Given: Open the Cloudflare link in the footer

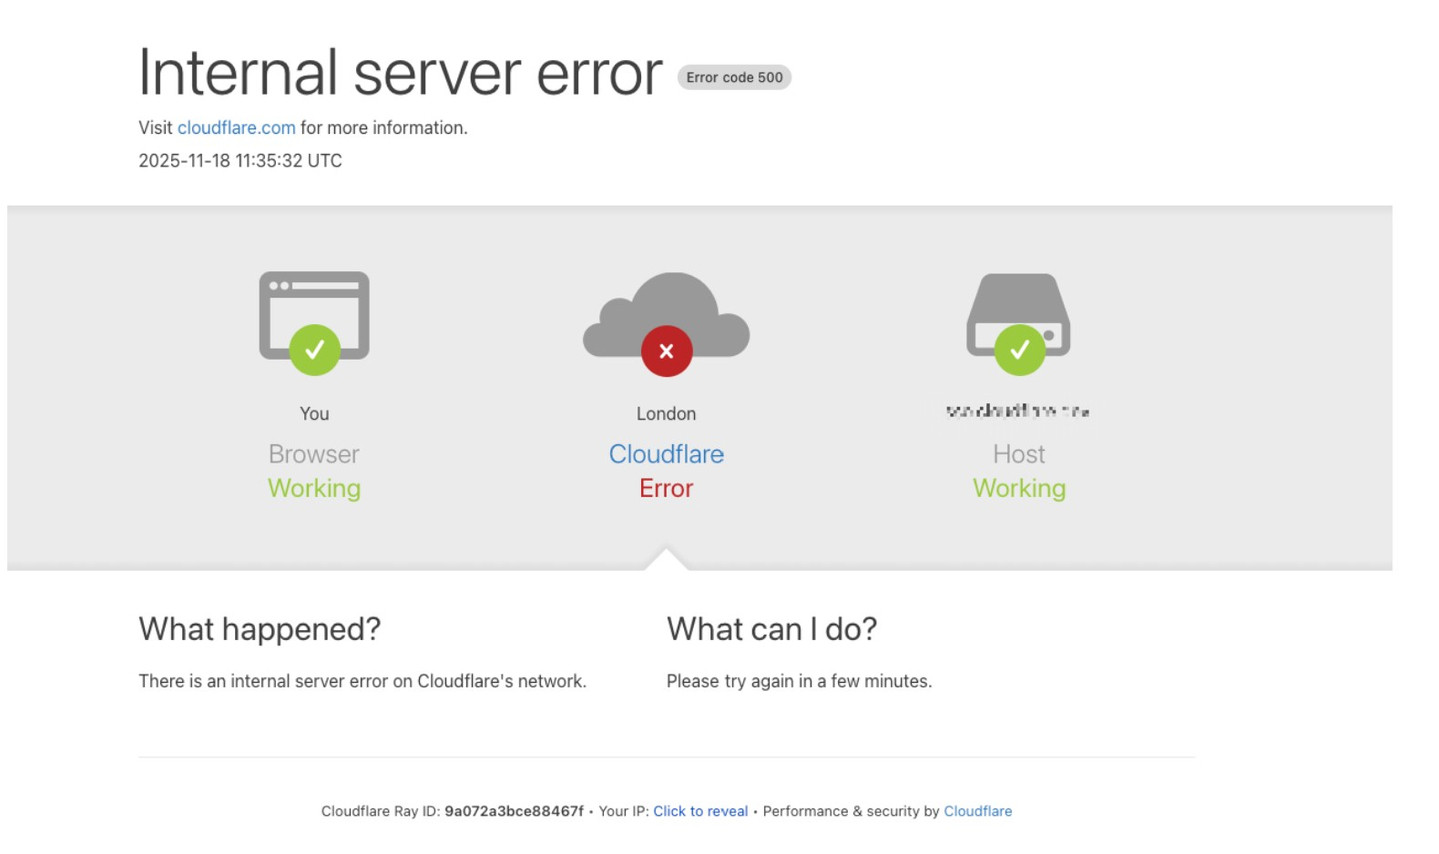Looking at the screenshot, I should tap(978, 811).
